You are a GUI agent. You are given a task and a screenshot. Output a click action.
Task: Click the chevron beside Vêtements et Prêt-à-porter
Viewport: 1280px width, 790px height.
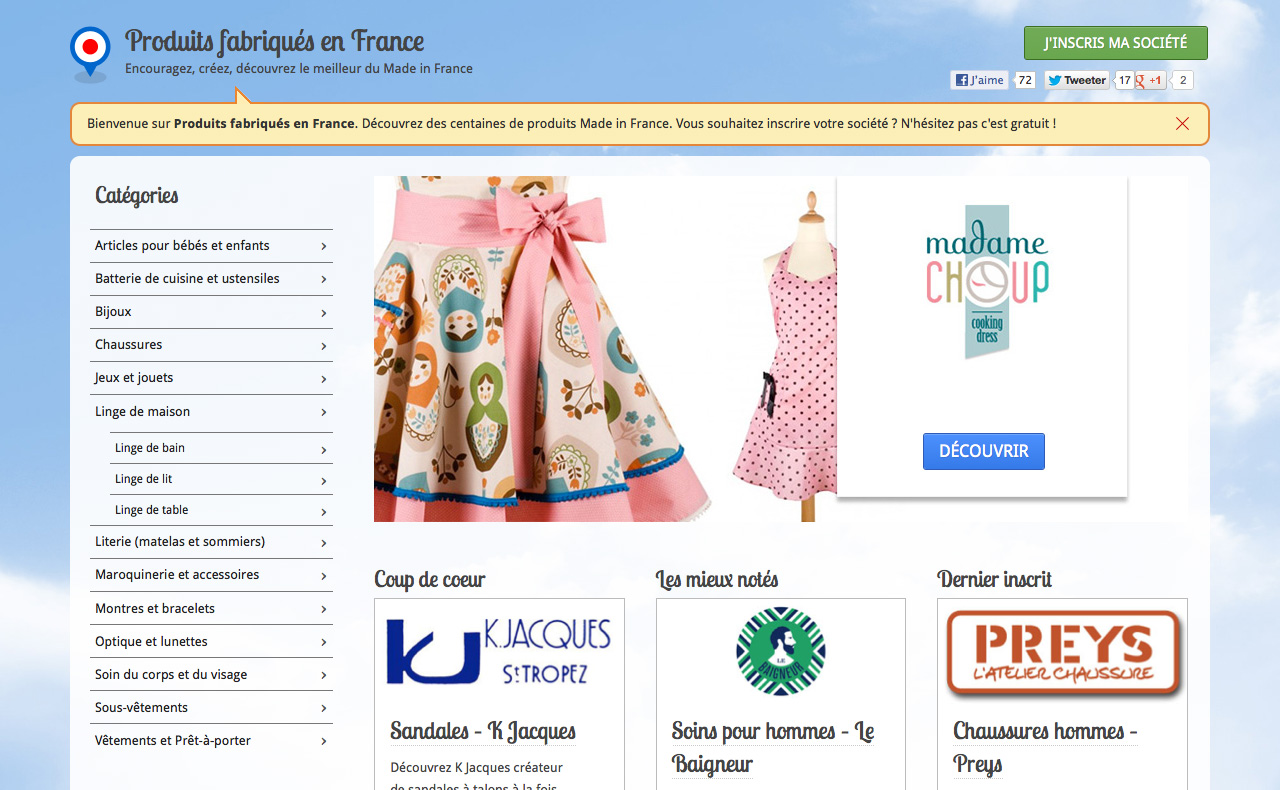(324, 742)
